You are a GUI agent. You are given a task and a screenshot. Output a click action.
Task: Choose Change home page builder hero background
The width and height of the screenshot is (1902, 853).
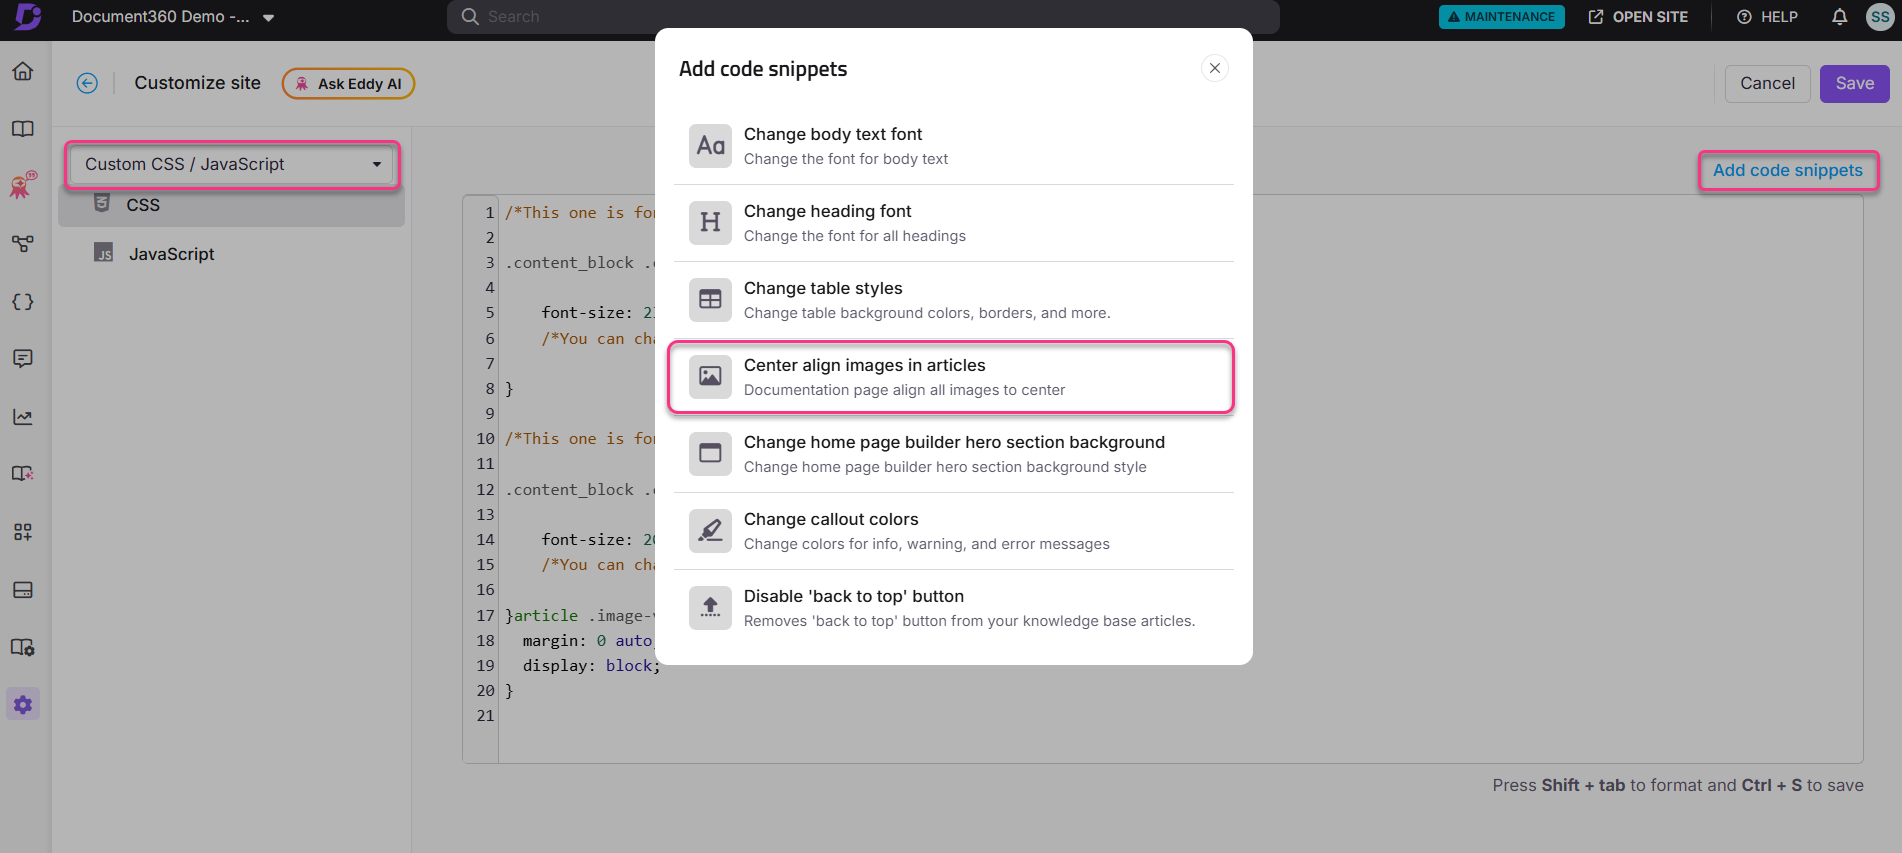[x=953, y=454]
